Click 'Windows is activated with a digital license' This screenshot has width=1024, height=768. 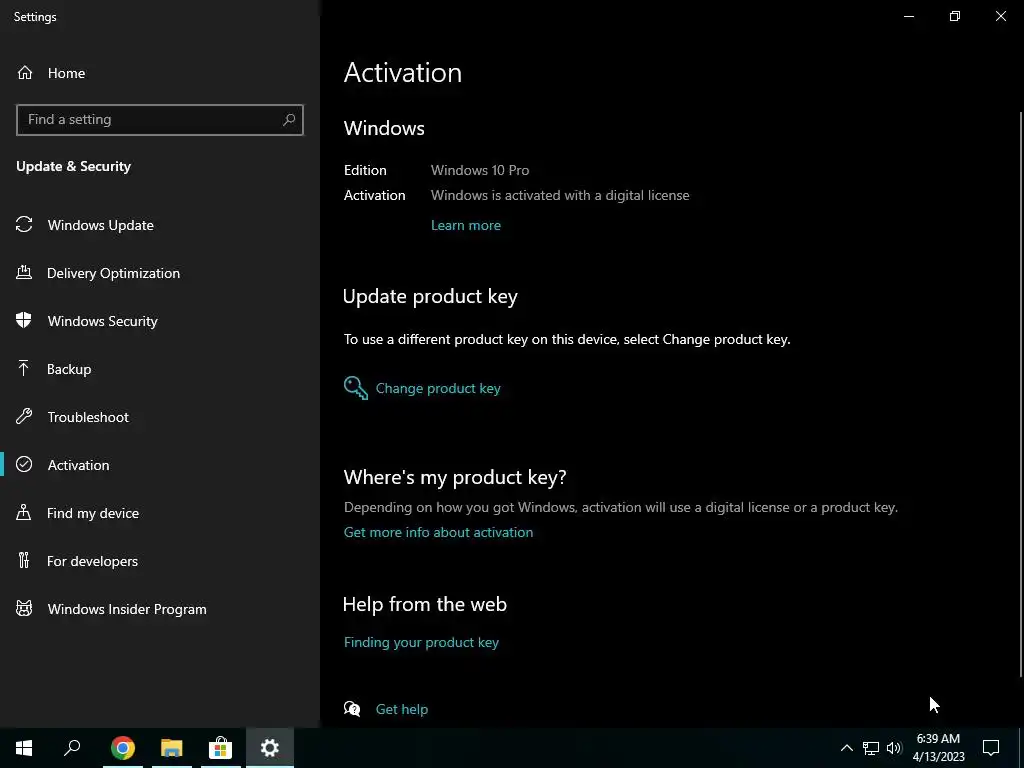560,195
